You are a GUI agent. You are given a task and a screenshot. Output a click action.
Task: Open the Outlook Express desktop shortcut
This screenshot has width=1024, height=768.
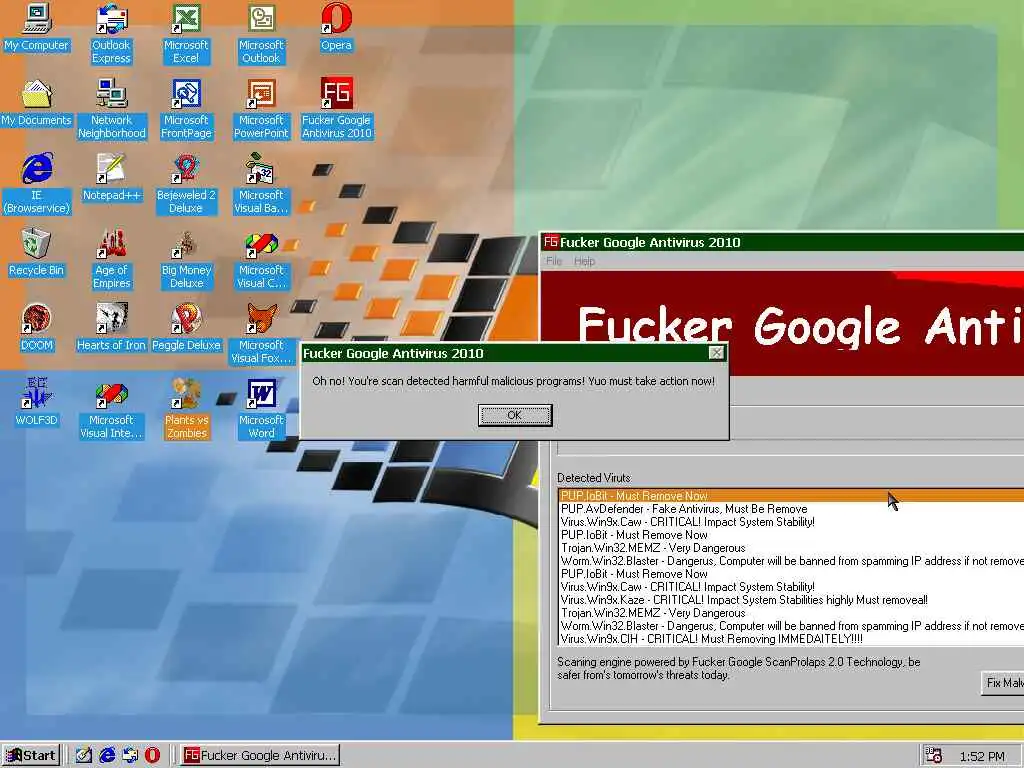[111, 33]
